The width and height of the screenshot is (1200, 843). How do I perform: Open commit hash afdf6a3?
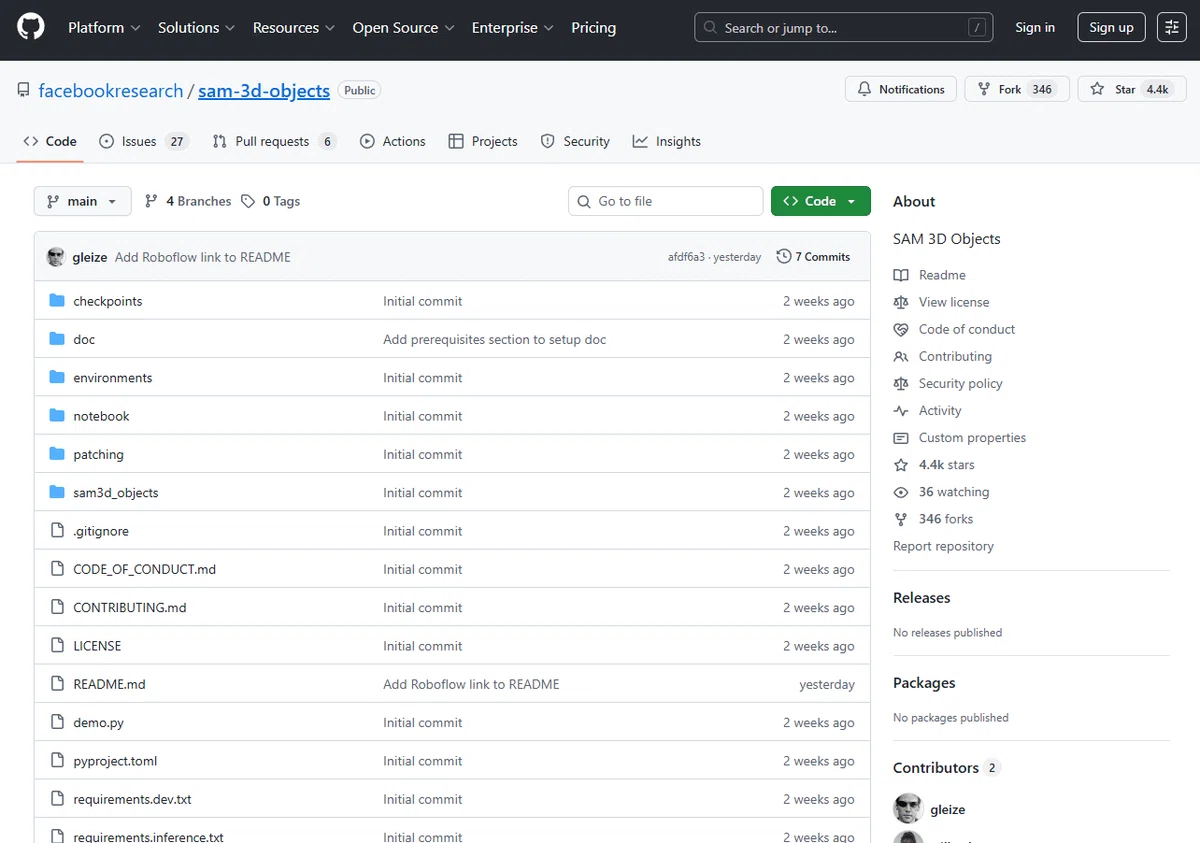686,257
